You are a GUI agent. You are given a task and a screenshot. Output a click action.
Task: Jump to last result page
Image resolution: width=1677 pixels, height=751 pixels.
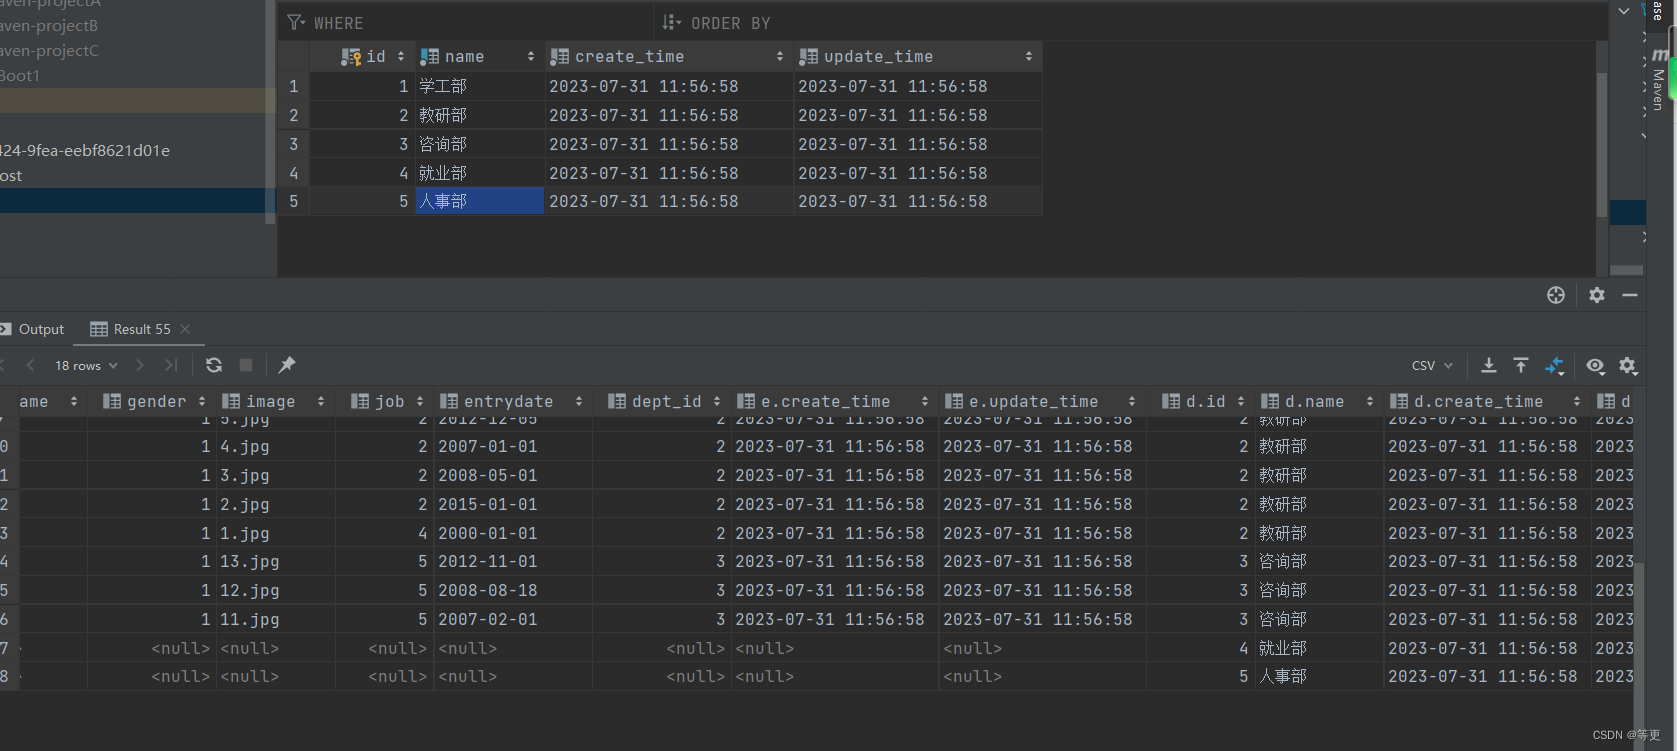coord(171,365)
